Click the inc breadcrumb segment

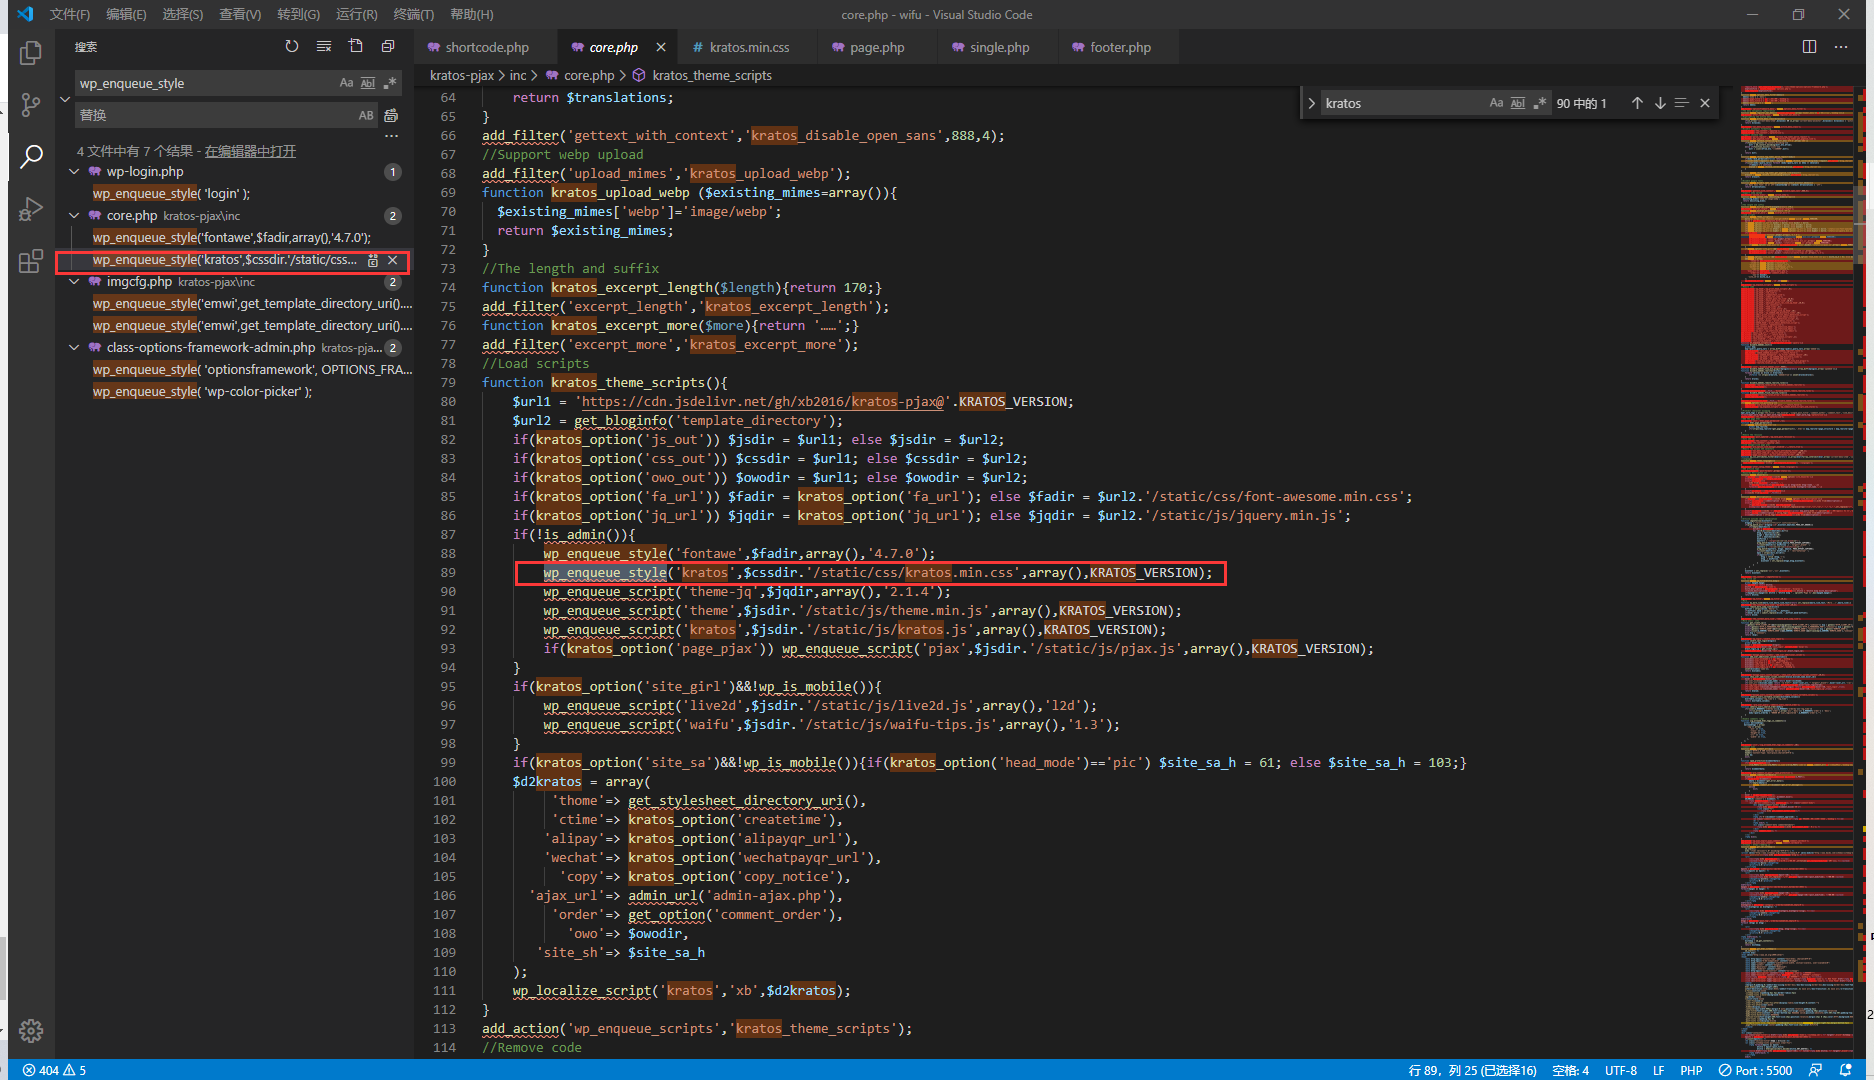518,75
